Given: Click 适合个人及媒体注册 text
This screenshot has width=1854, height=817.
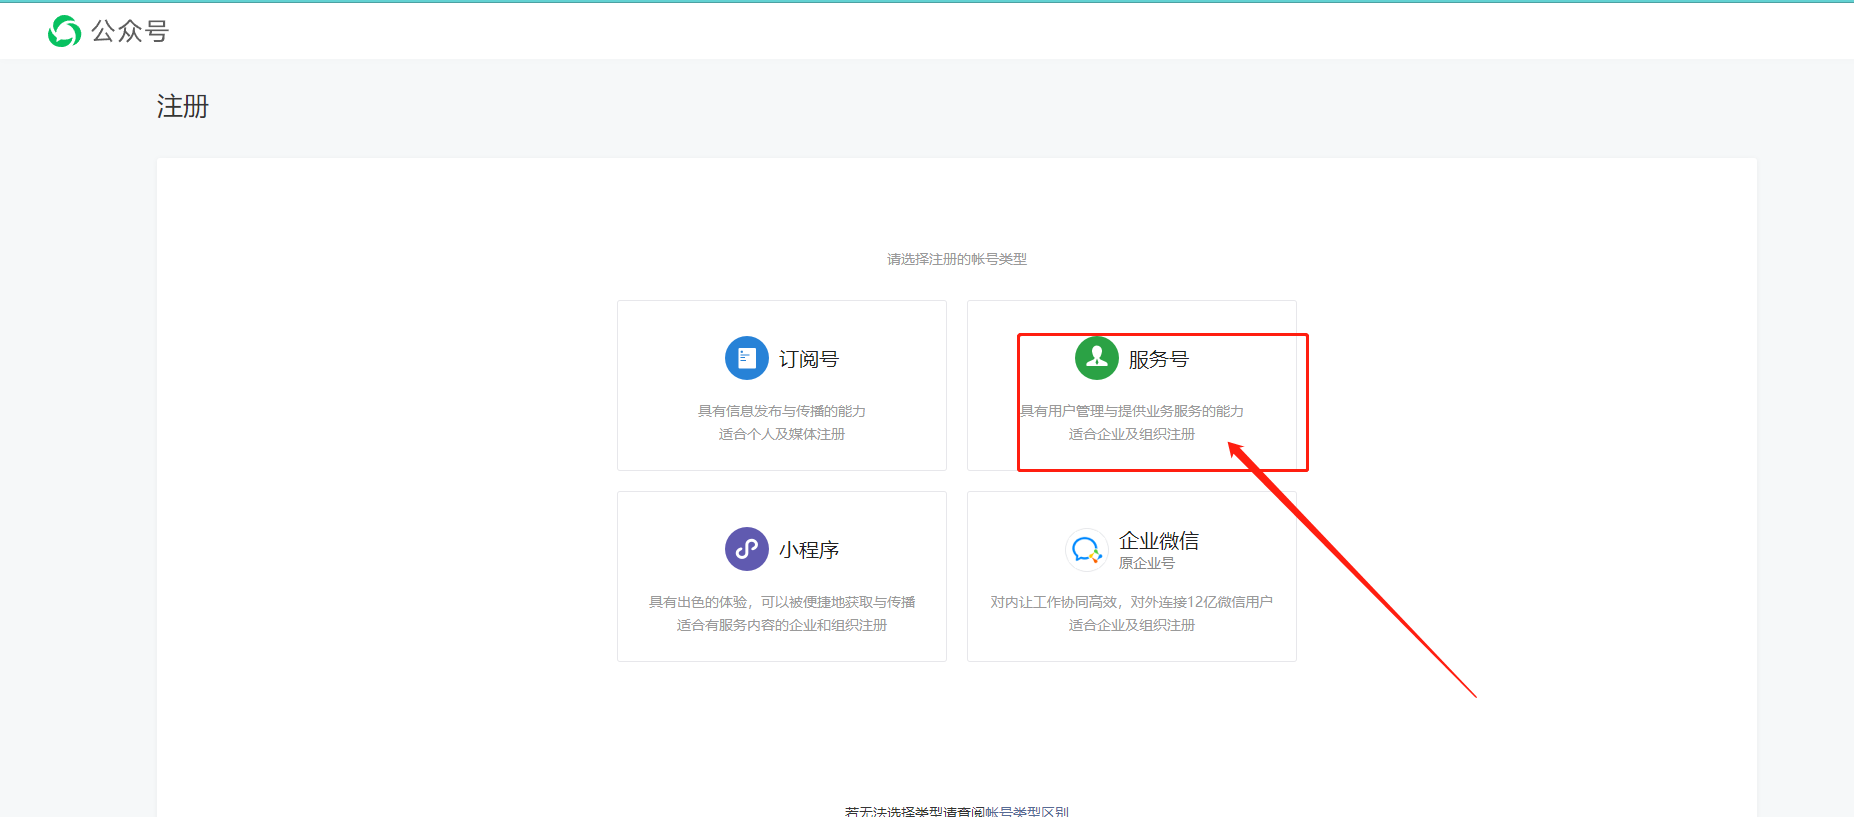Looking at the screenshot, I should (782, 434).
